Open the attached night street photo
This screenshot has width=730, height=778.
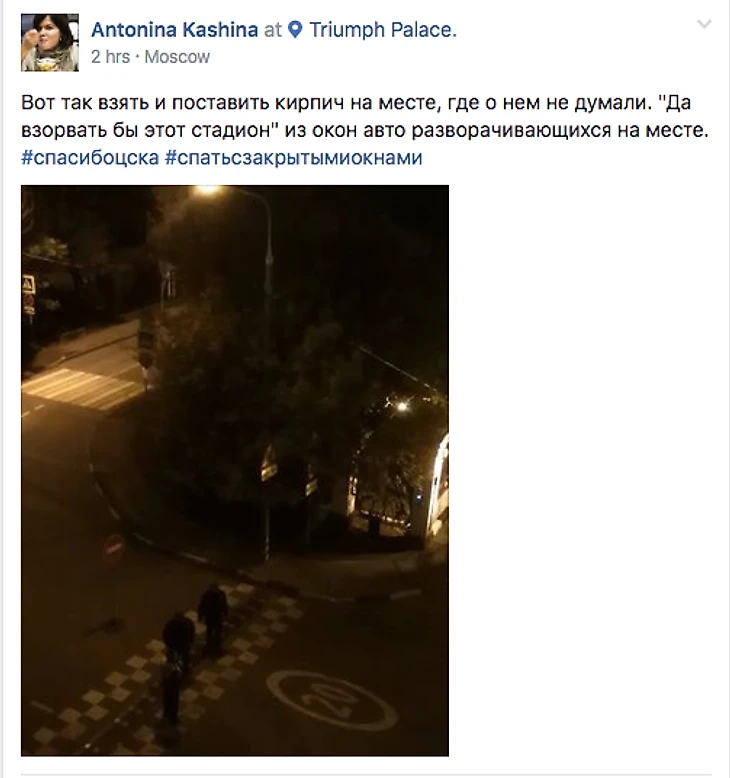click(x=235, y=470)
